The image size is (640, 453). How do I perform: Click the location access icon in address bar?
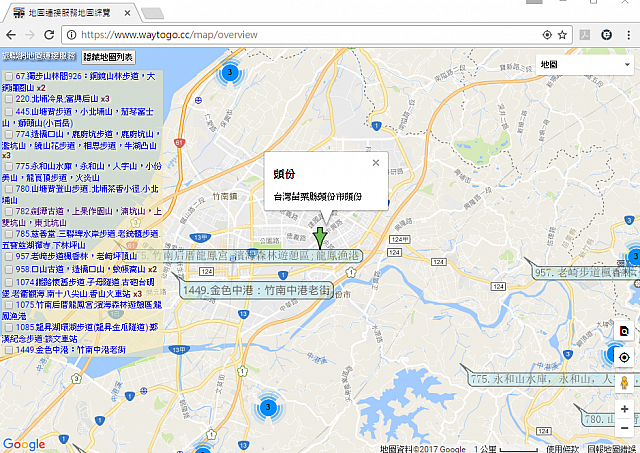[547, 35]
